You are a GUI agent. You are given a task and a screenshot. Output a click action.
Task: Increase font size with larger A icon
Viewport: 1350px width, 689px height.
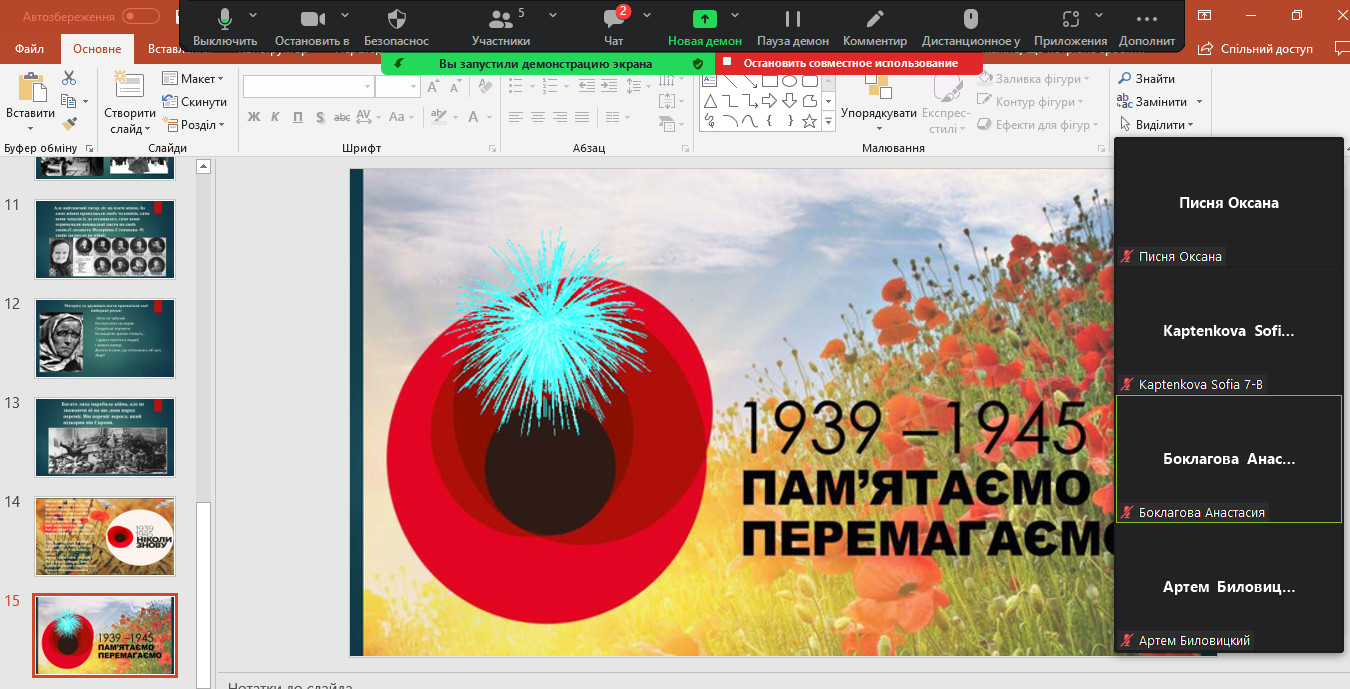click(x=433, y=87)
